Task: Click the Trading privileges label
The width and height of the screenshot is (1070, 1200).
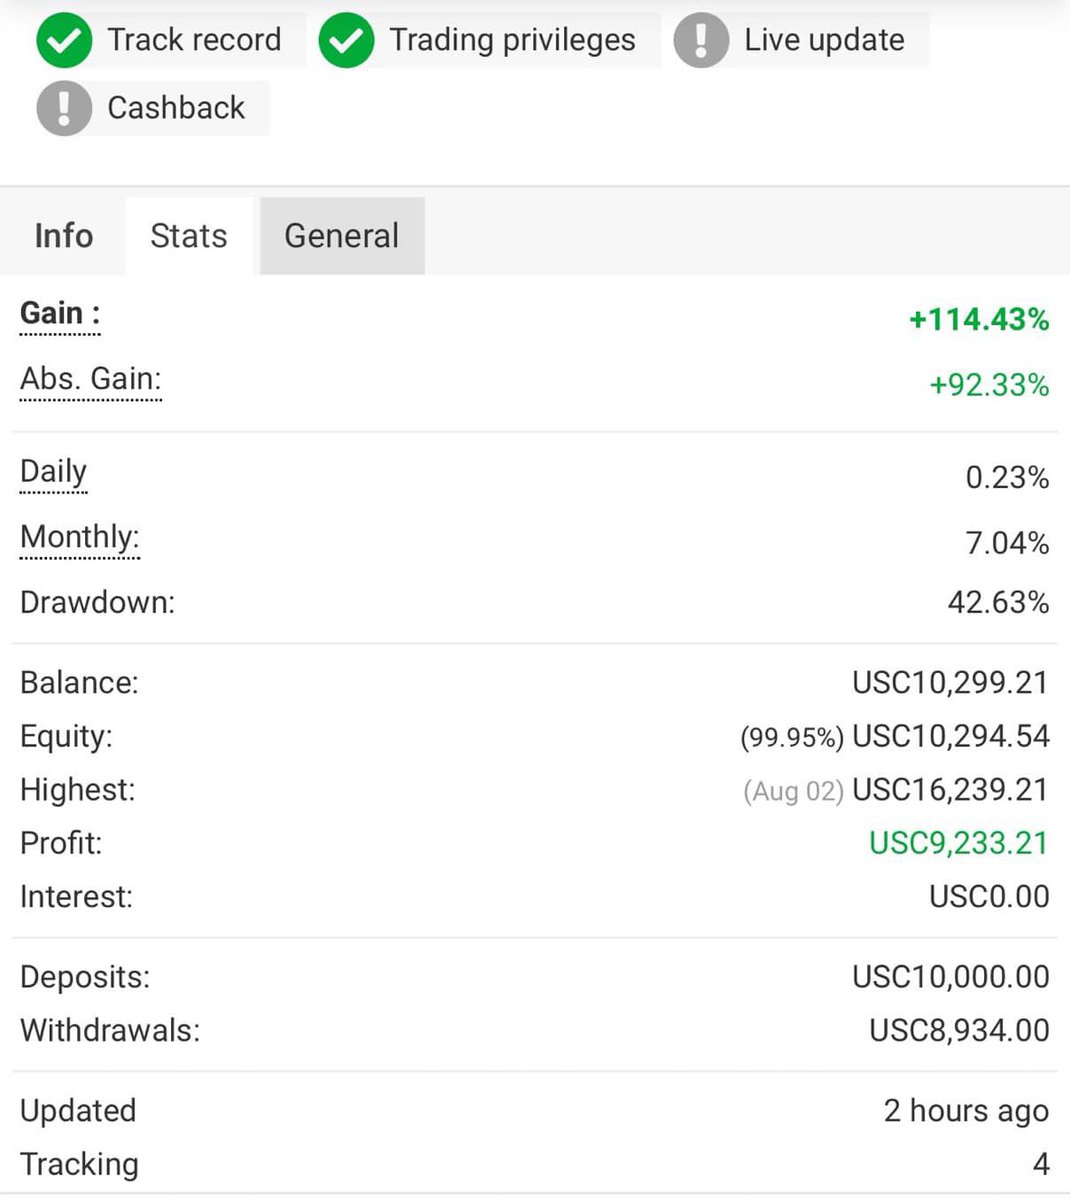Action: [512, 40]
